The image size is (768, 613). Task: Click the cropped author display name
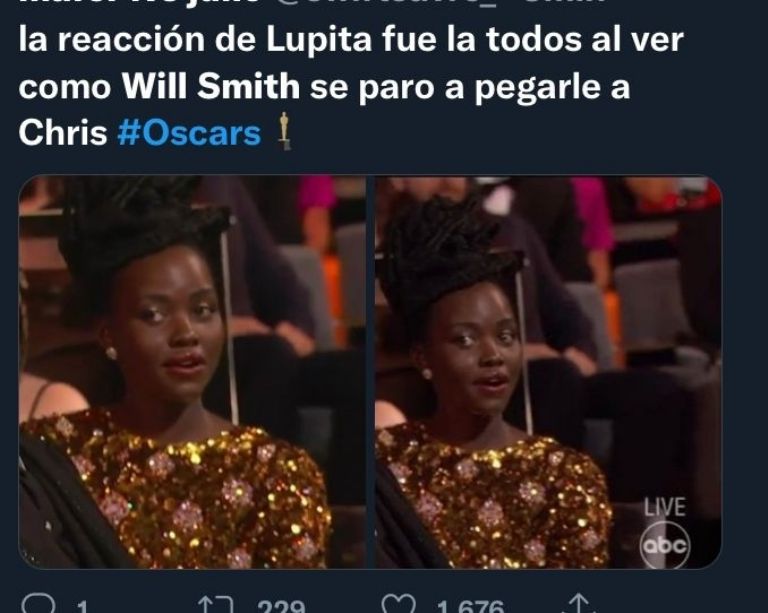coord(140,2)
